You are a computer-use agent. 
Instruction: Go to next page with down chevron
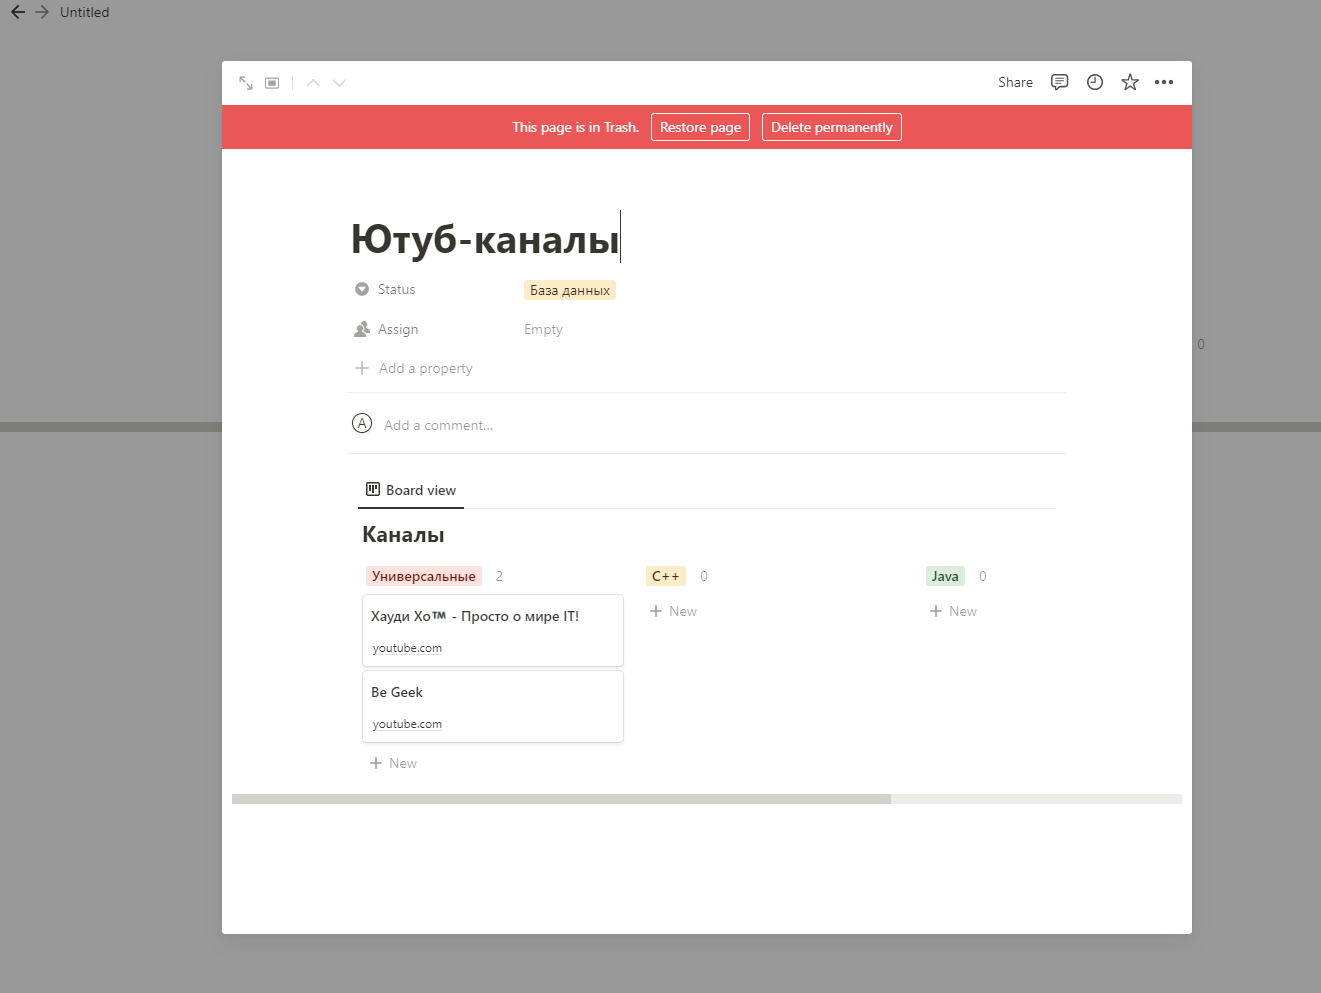340,83
